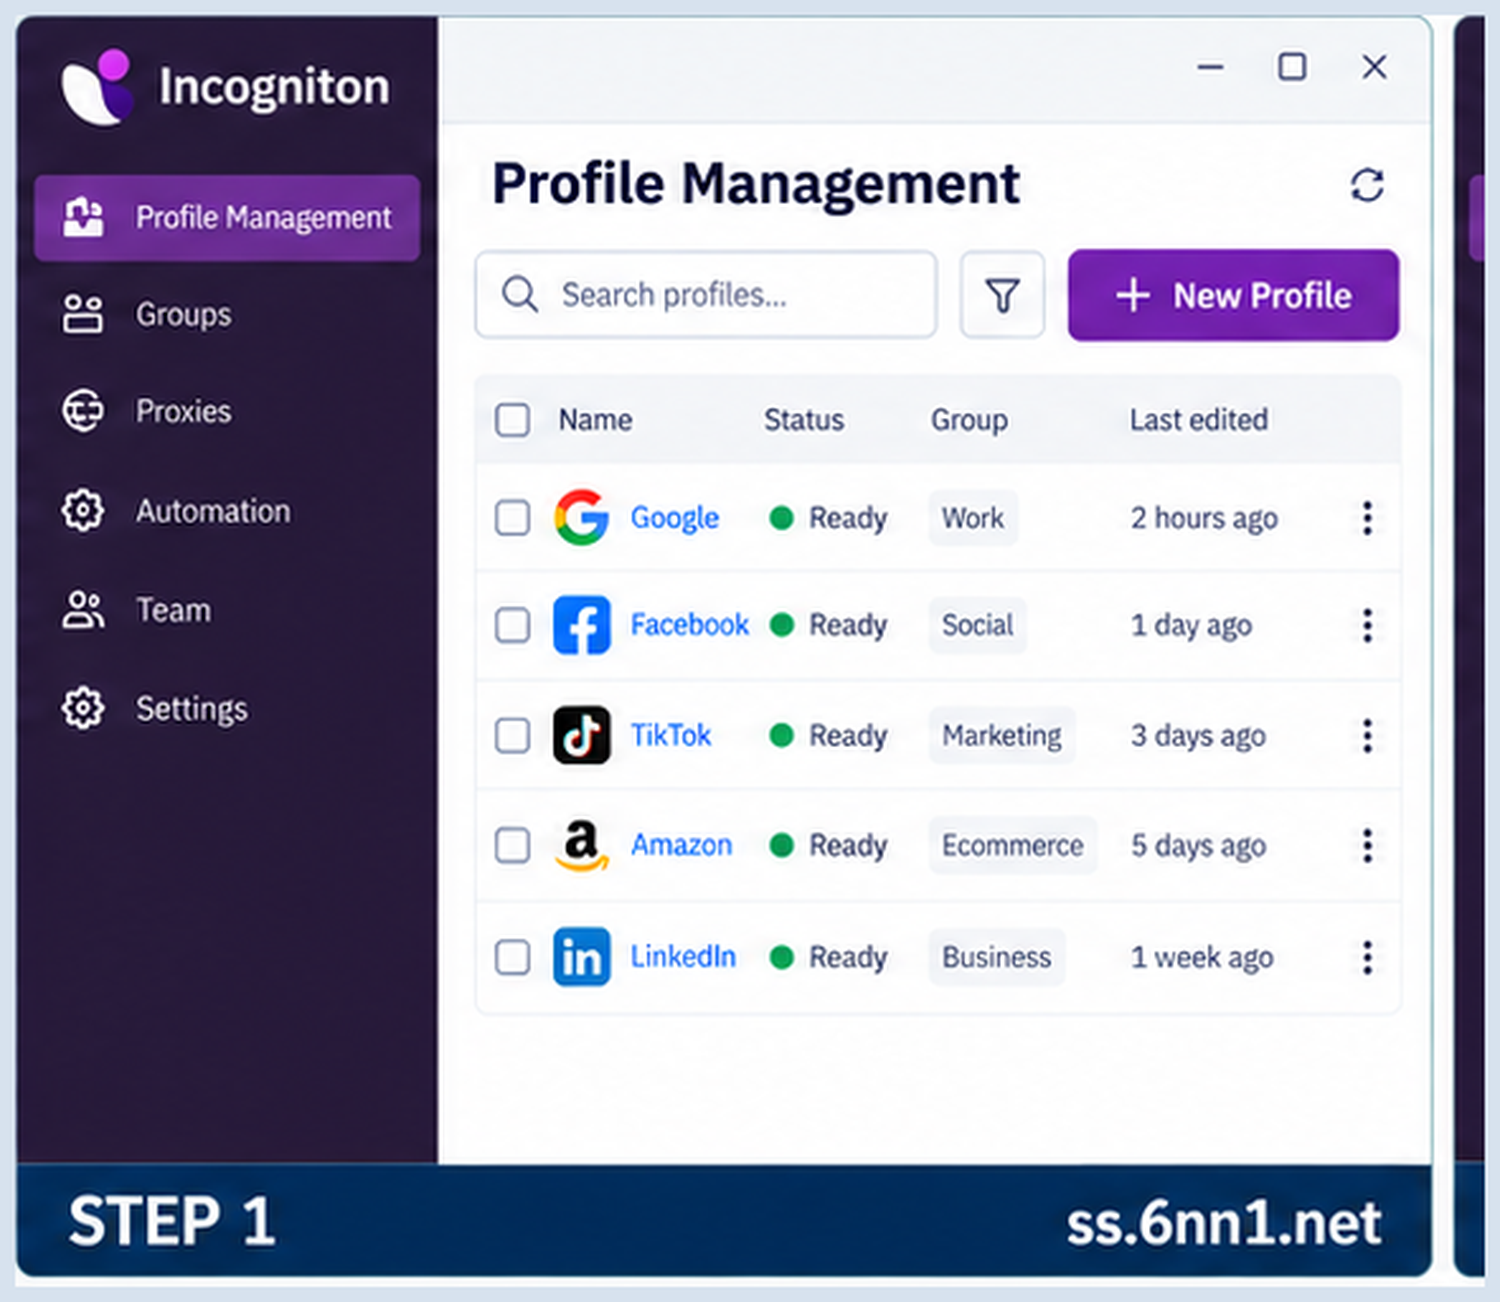Click the LinkedIn profile icon
The height and width of the screenshot is (1302, 1500).
coord(581,957)
